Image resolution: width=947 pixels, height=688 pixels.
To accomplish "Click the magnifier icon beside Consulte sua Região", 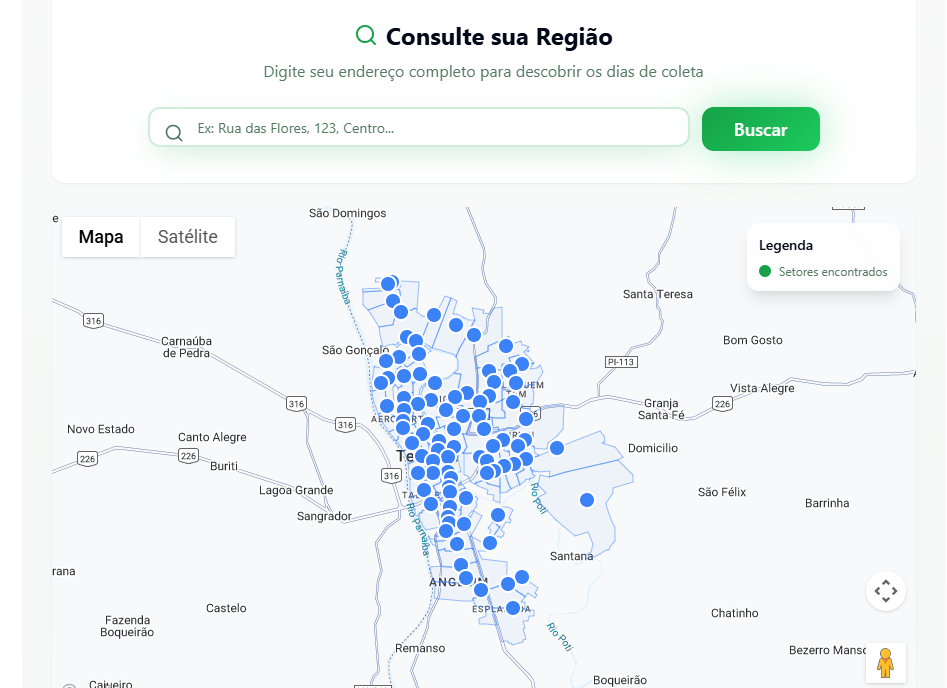I will 366,36.
